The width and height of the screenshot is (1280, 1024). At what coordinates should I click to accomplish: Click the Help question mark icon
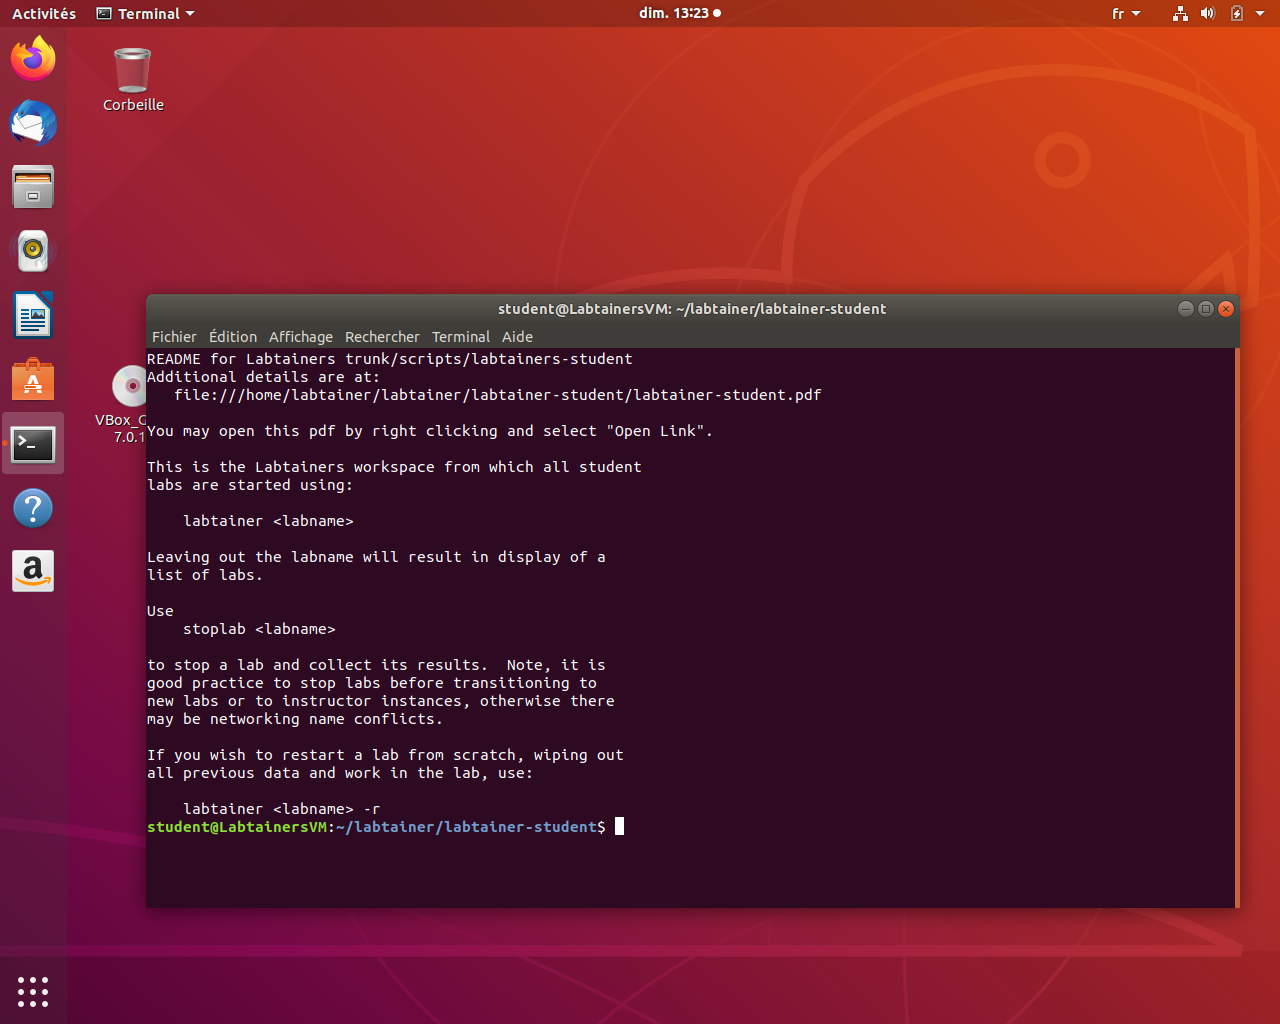click(x=33, y=508)
